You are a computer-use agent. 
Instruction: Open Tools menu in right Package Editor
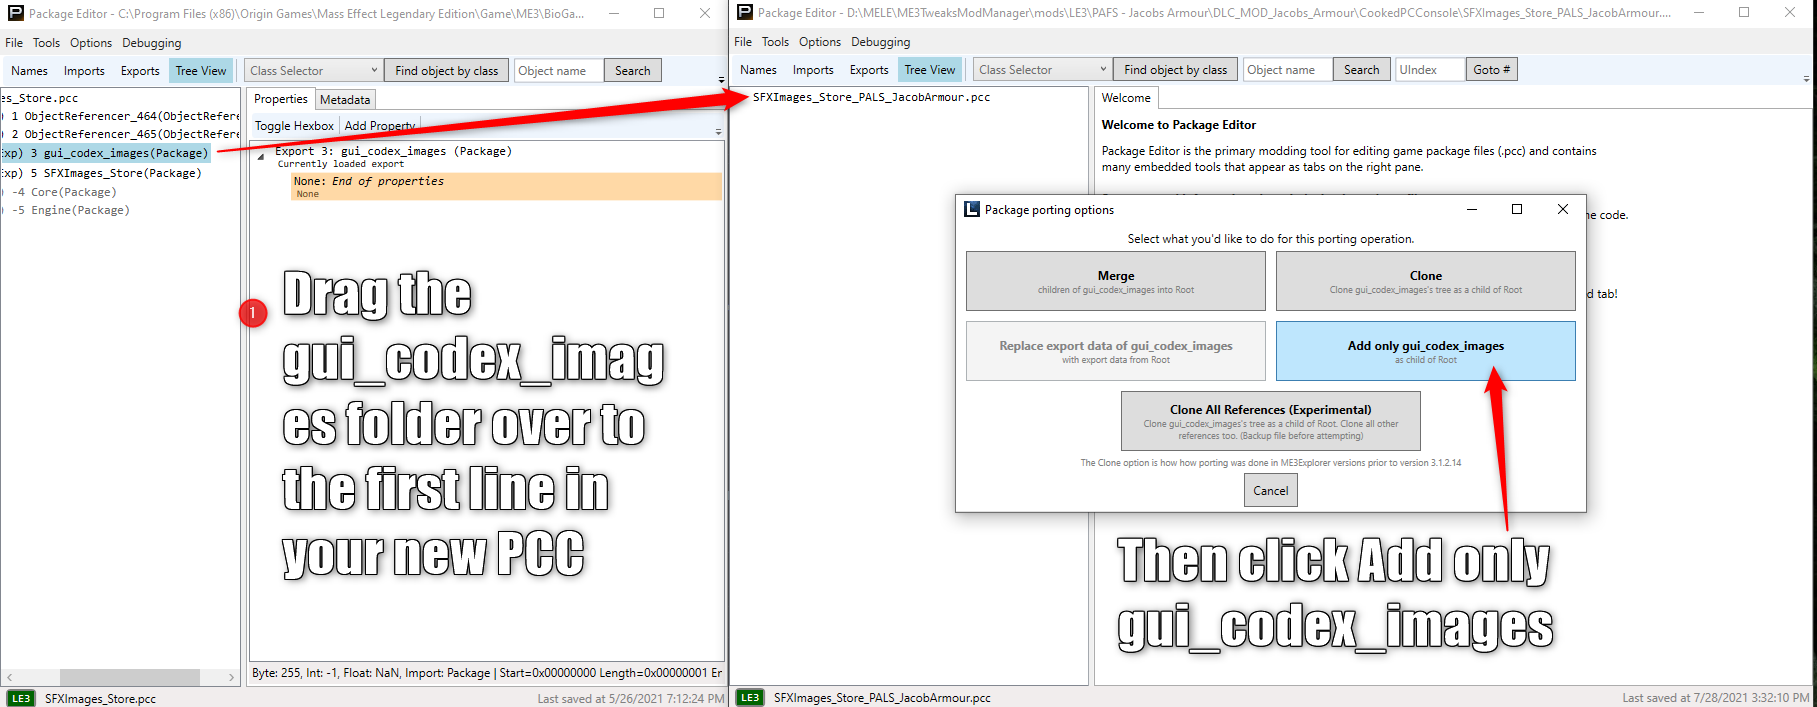click(x=775, y=42)
